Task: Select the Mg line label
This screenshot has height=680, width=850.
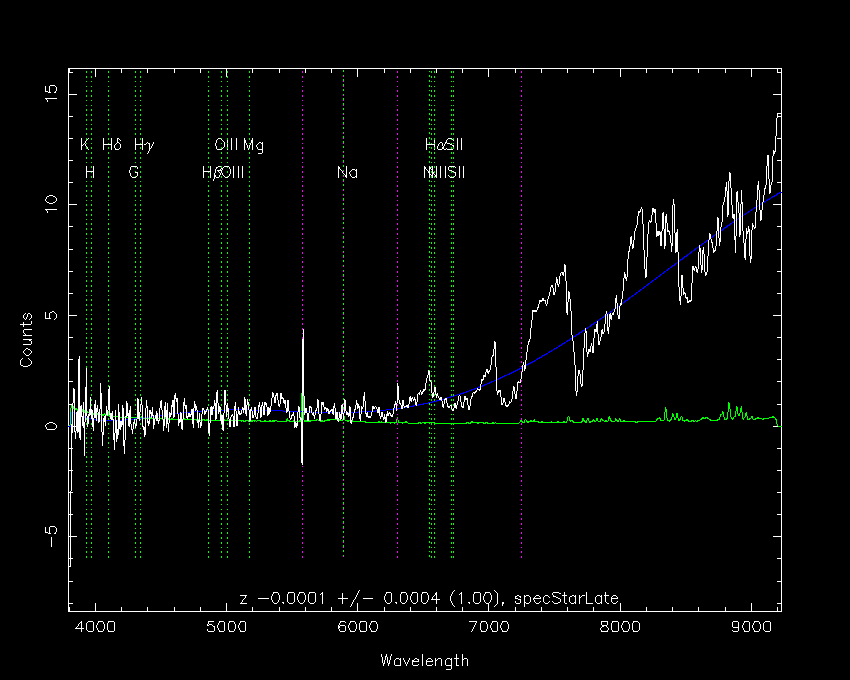Action: coord(253,145)
